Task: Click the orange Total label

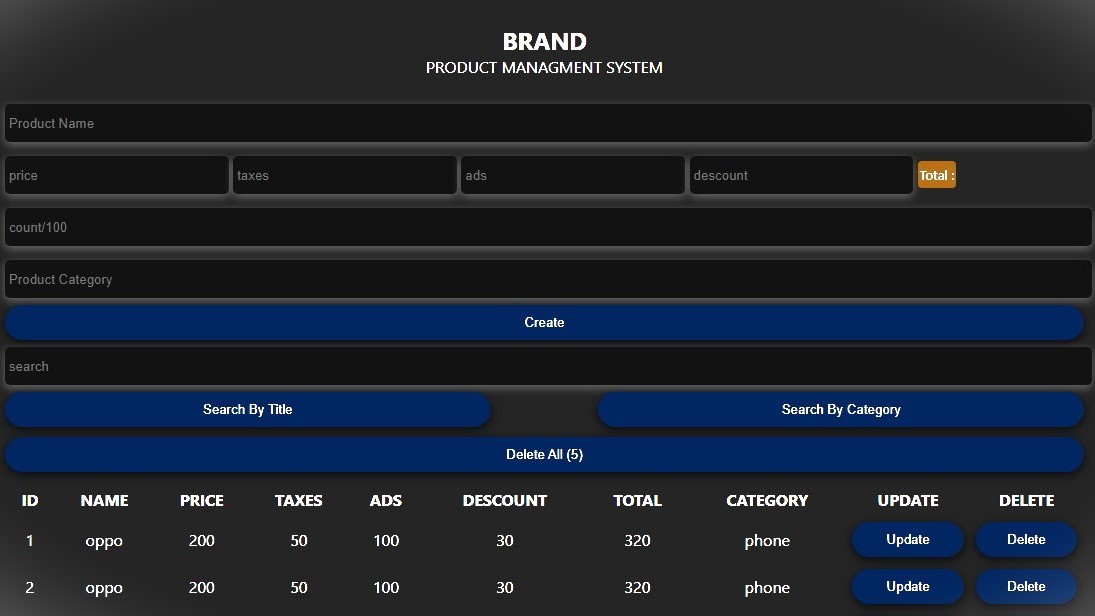Action: click(x=937, y=175)
